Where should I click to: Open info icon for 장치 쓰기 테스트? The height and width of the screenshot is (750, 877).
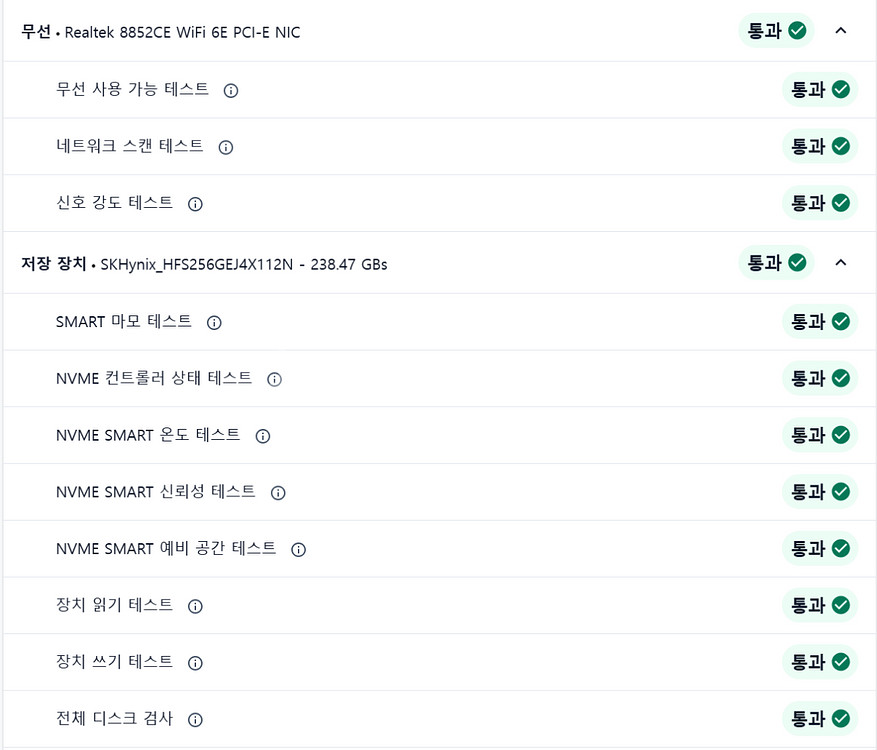click(x=196, y=663)
